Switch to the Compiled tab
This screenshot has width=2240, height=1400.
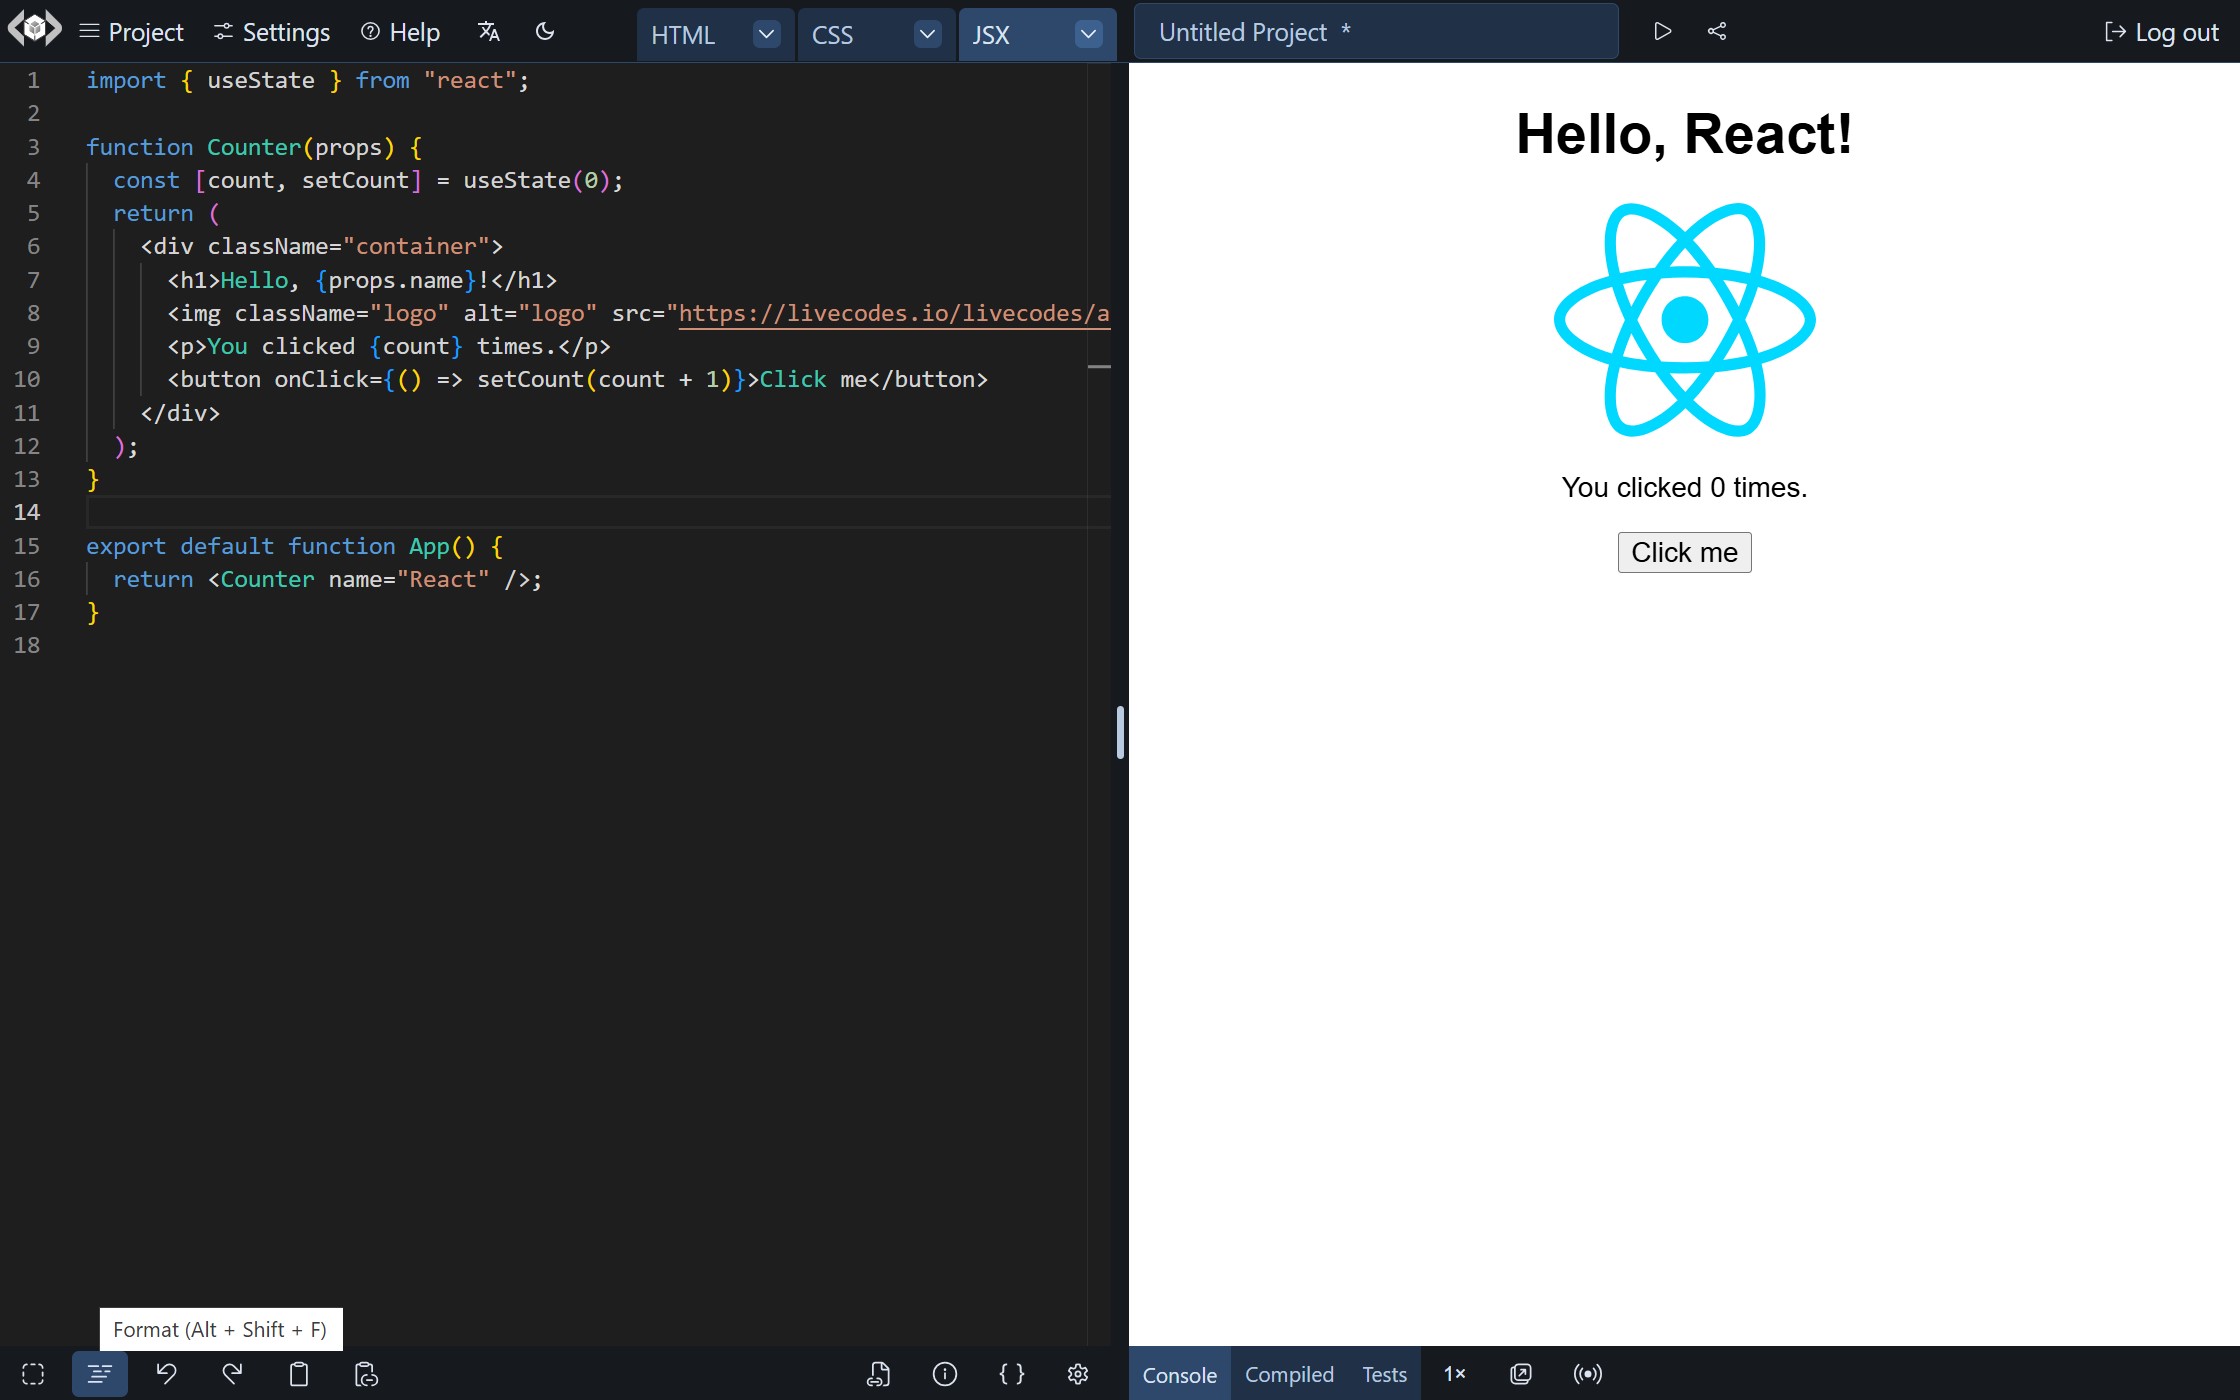(x=1289, y=1374)
